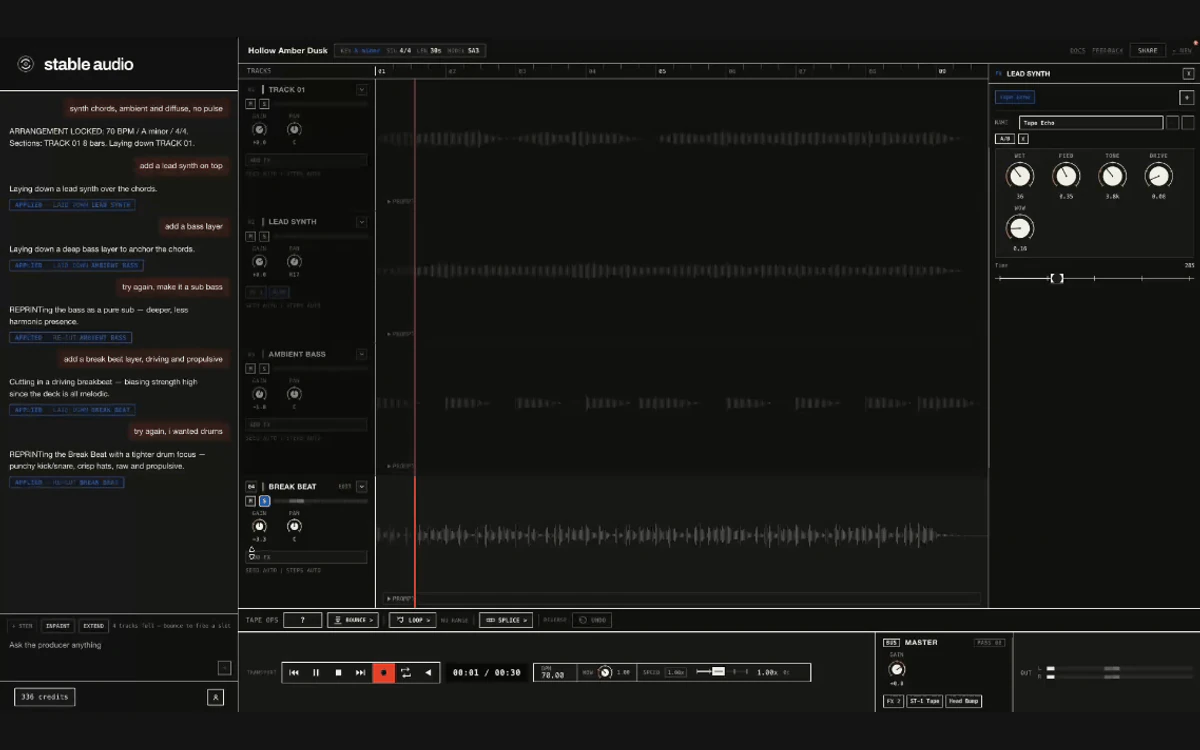Open the Bounce menu in Tape Ops
Viewport: 1200px width, 750px height.
point(354,620)
